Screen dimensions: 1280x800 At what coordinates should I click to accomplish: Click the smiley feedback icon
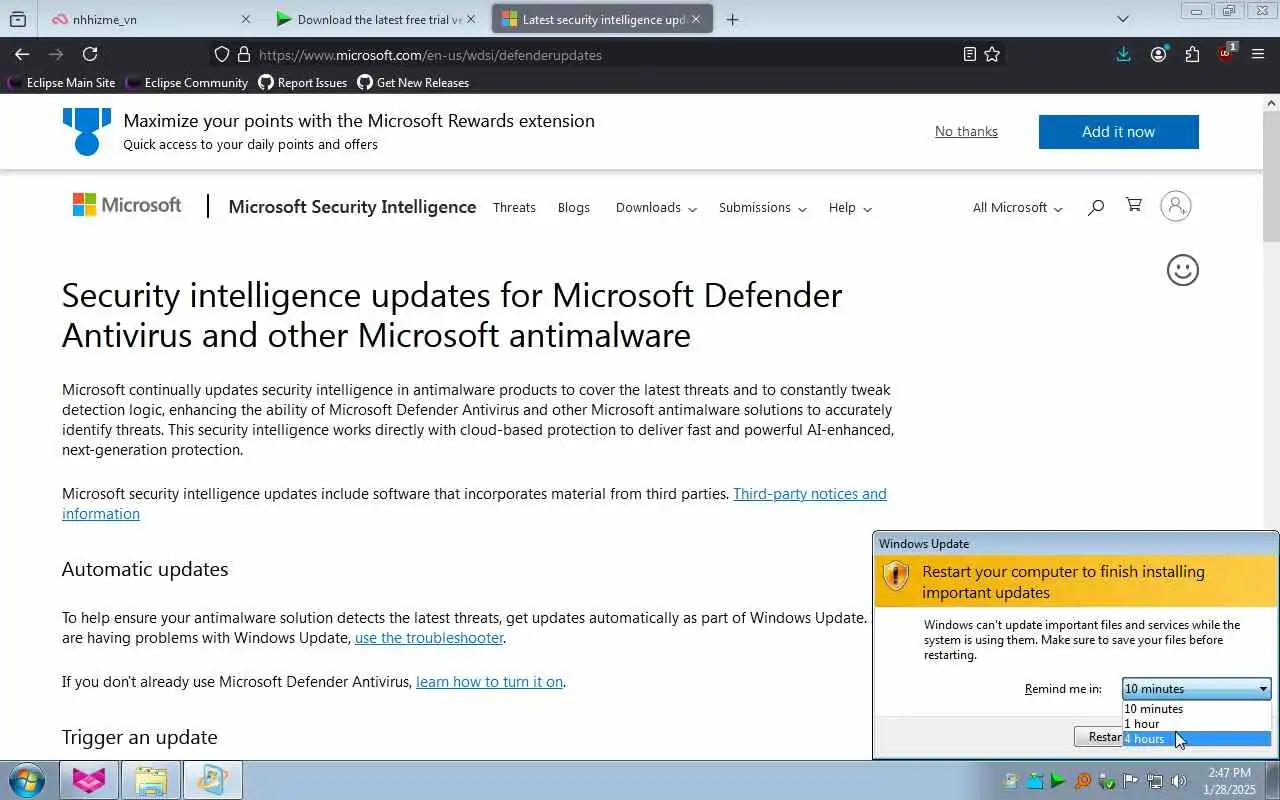click(1182, 270)
